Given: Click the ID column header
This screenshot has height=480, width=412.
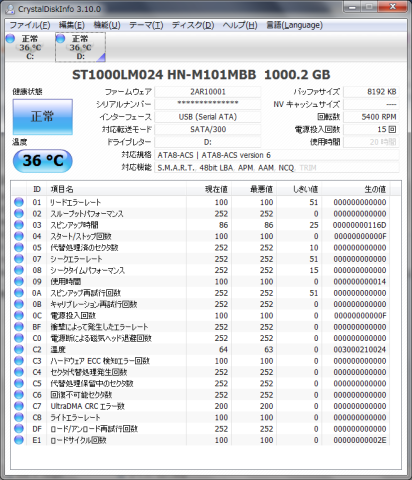Looking at the screenshot, I should [x=37, y=189].
